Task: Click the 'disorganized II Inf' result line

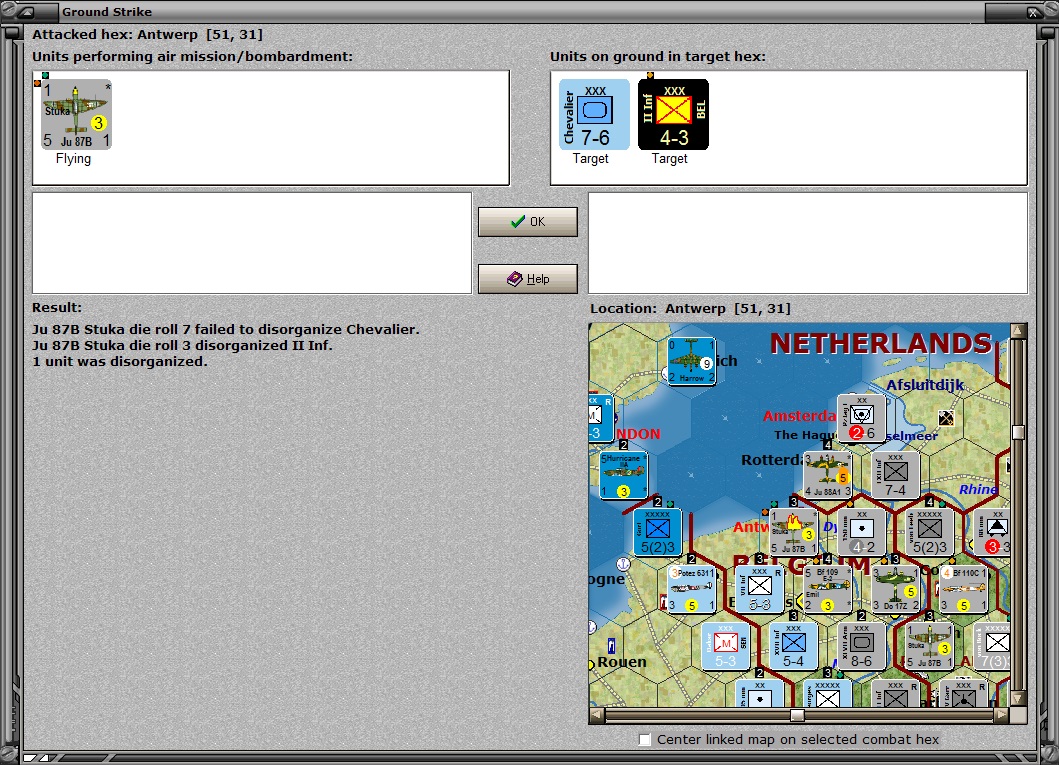Action: [x=182, y=345]
